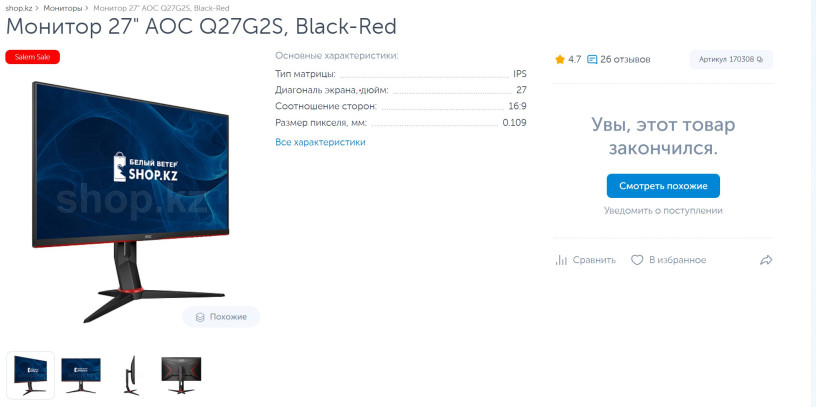Screen dimensions: 816x407
Task: Click Уведомить о поступлении link
Action: pos(663,211)
